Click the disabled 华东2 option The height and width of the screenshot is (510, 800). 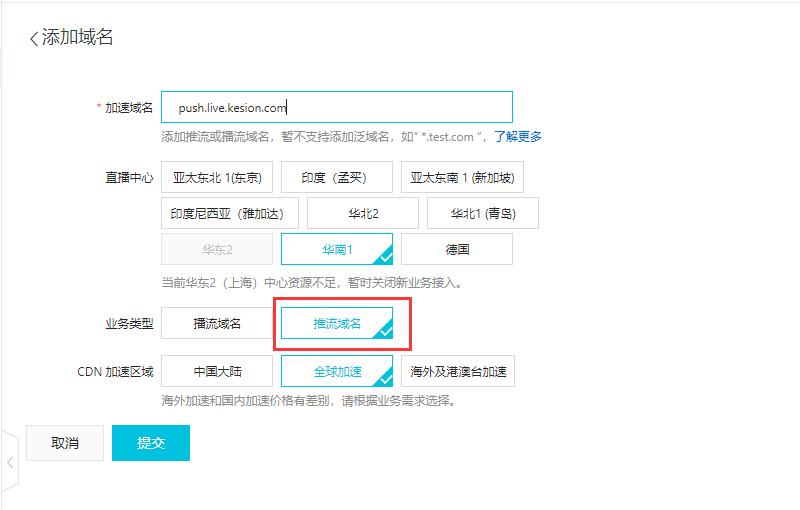(x=217, y=249)
